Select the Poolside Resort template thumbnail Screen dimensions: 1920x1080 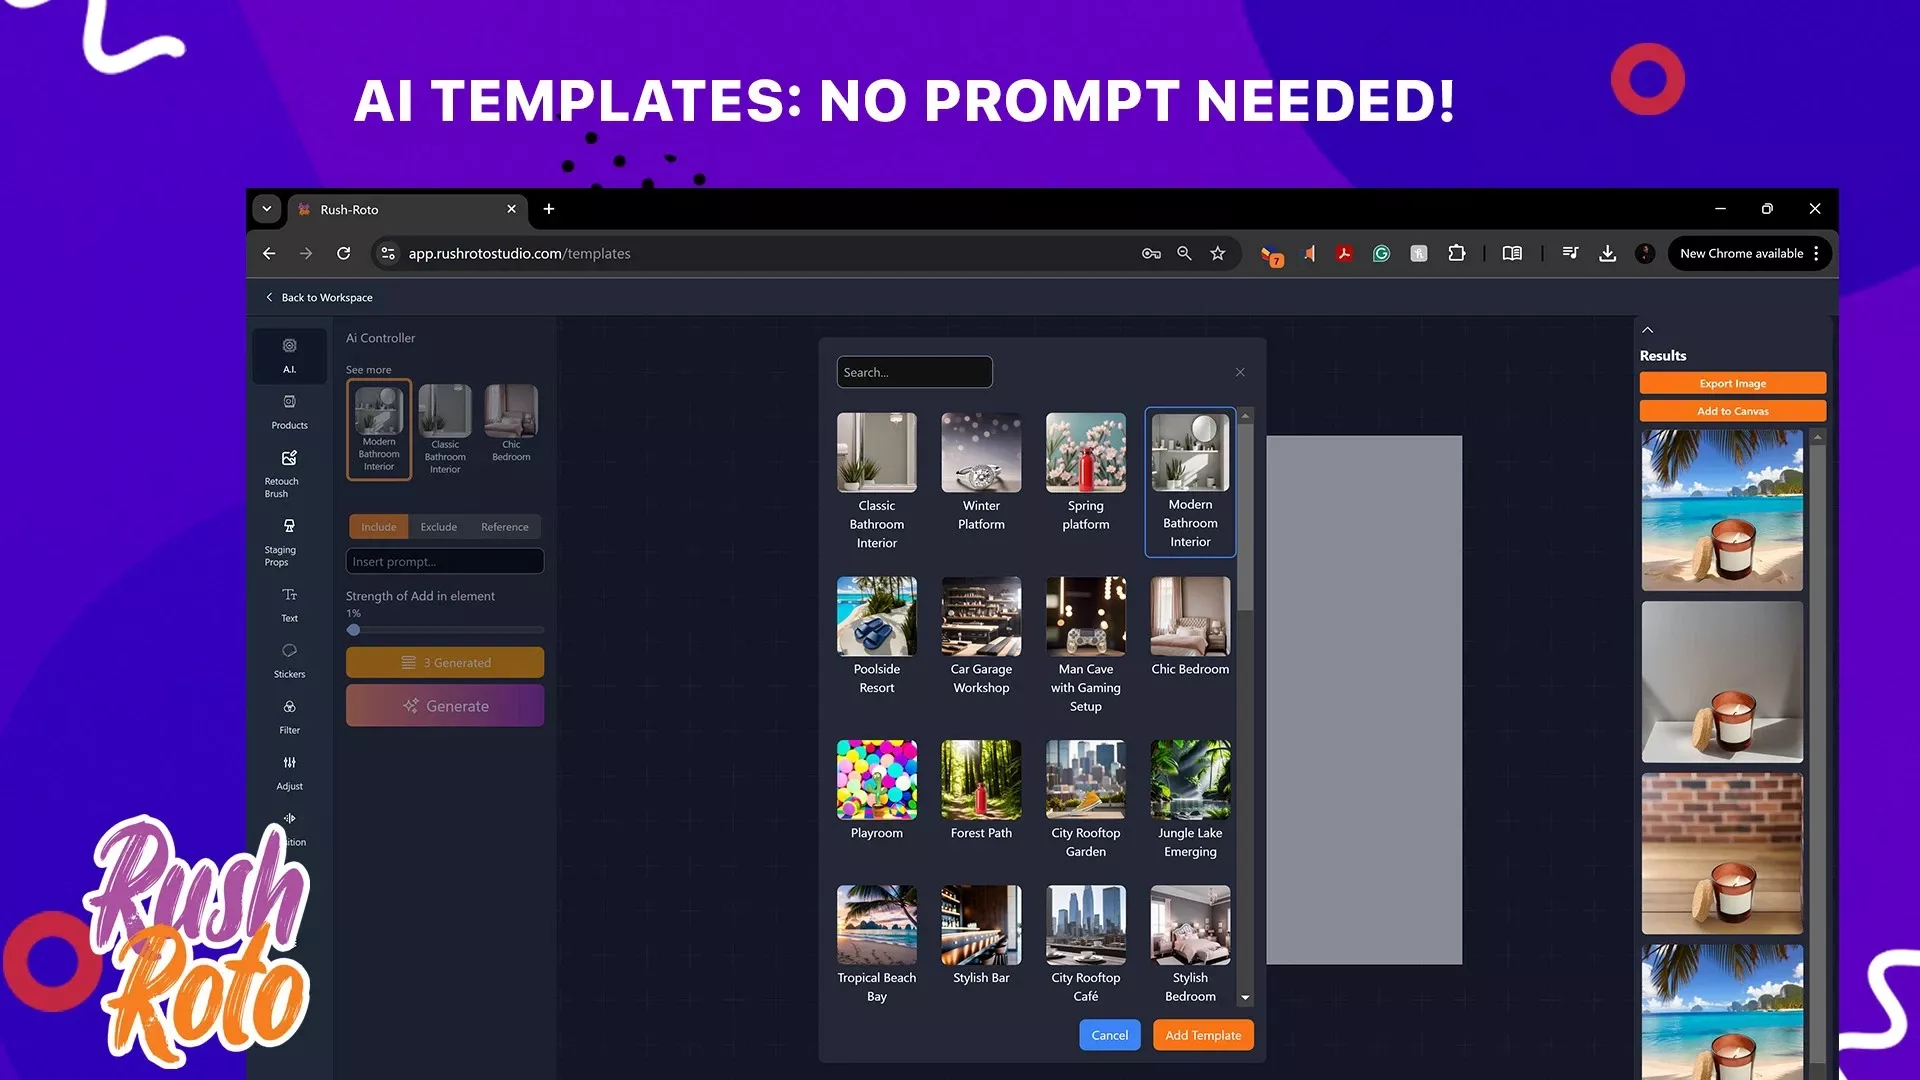click(x=876, y=617)
